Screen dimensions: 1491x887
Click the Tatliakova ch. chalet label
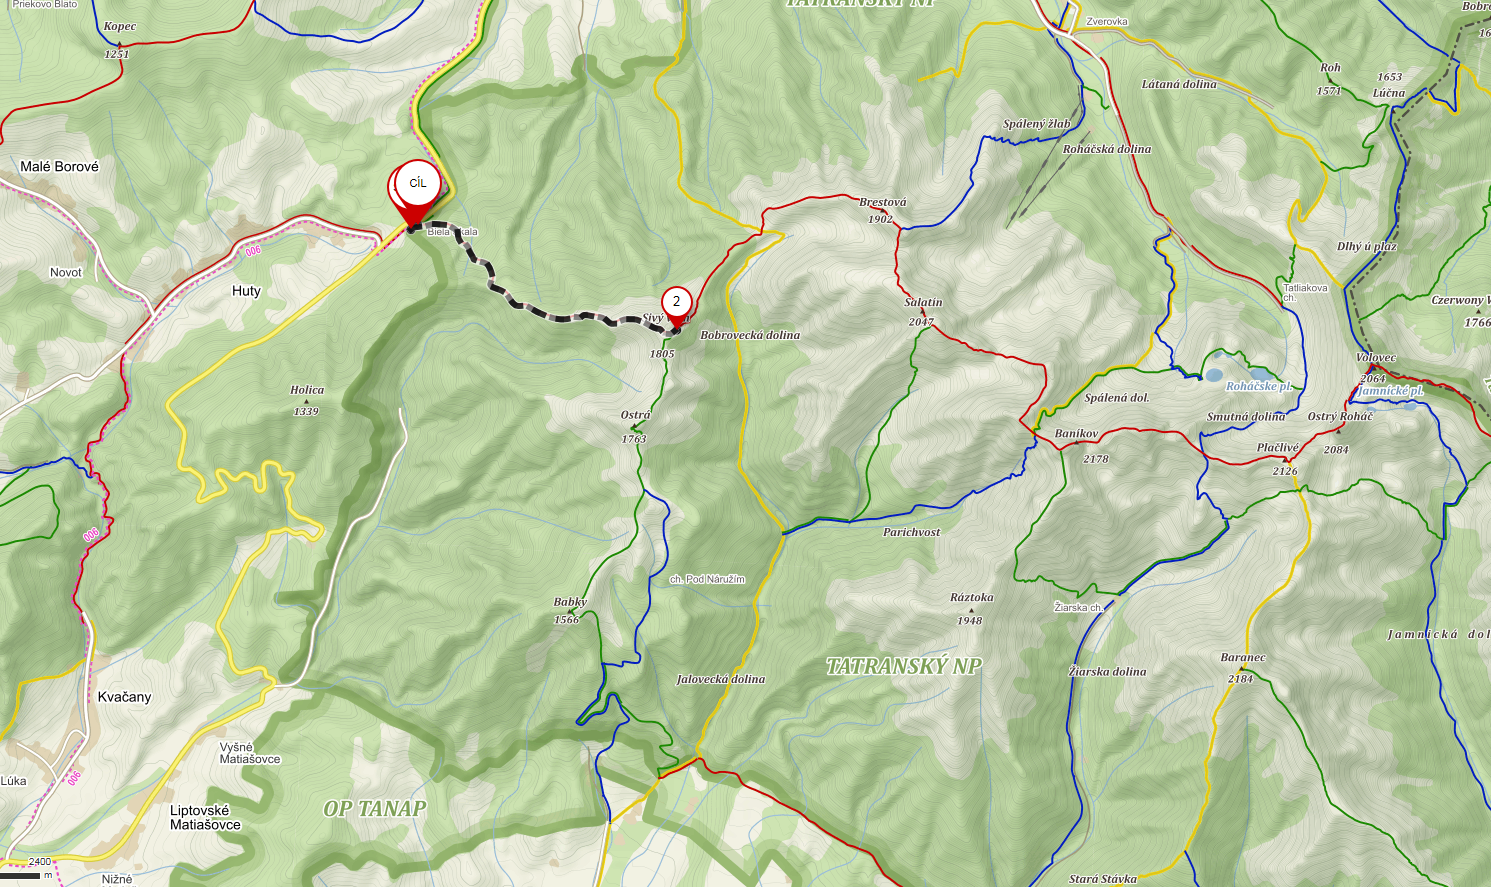pos(1305,292)
